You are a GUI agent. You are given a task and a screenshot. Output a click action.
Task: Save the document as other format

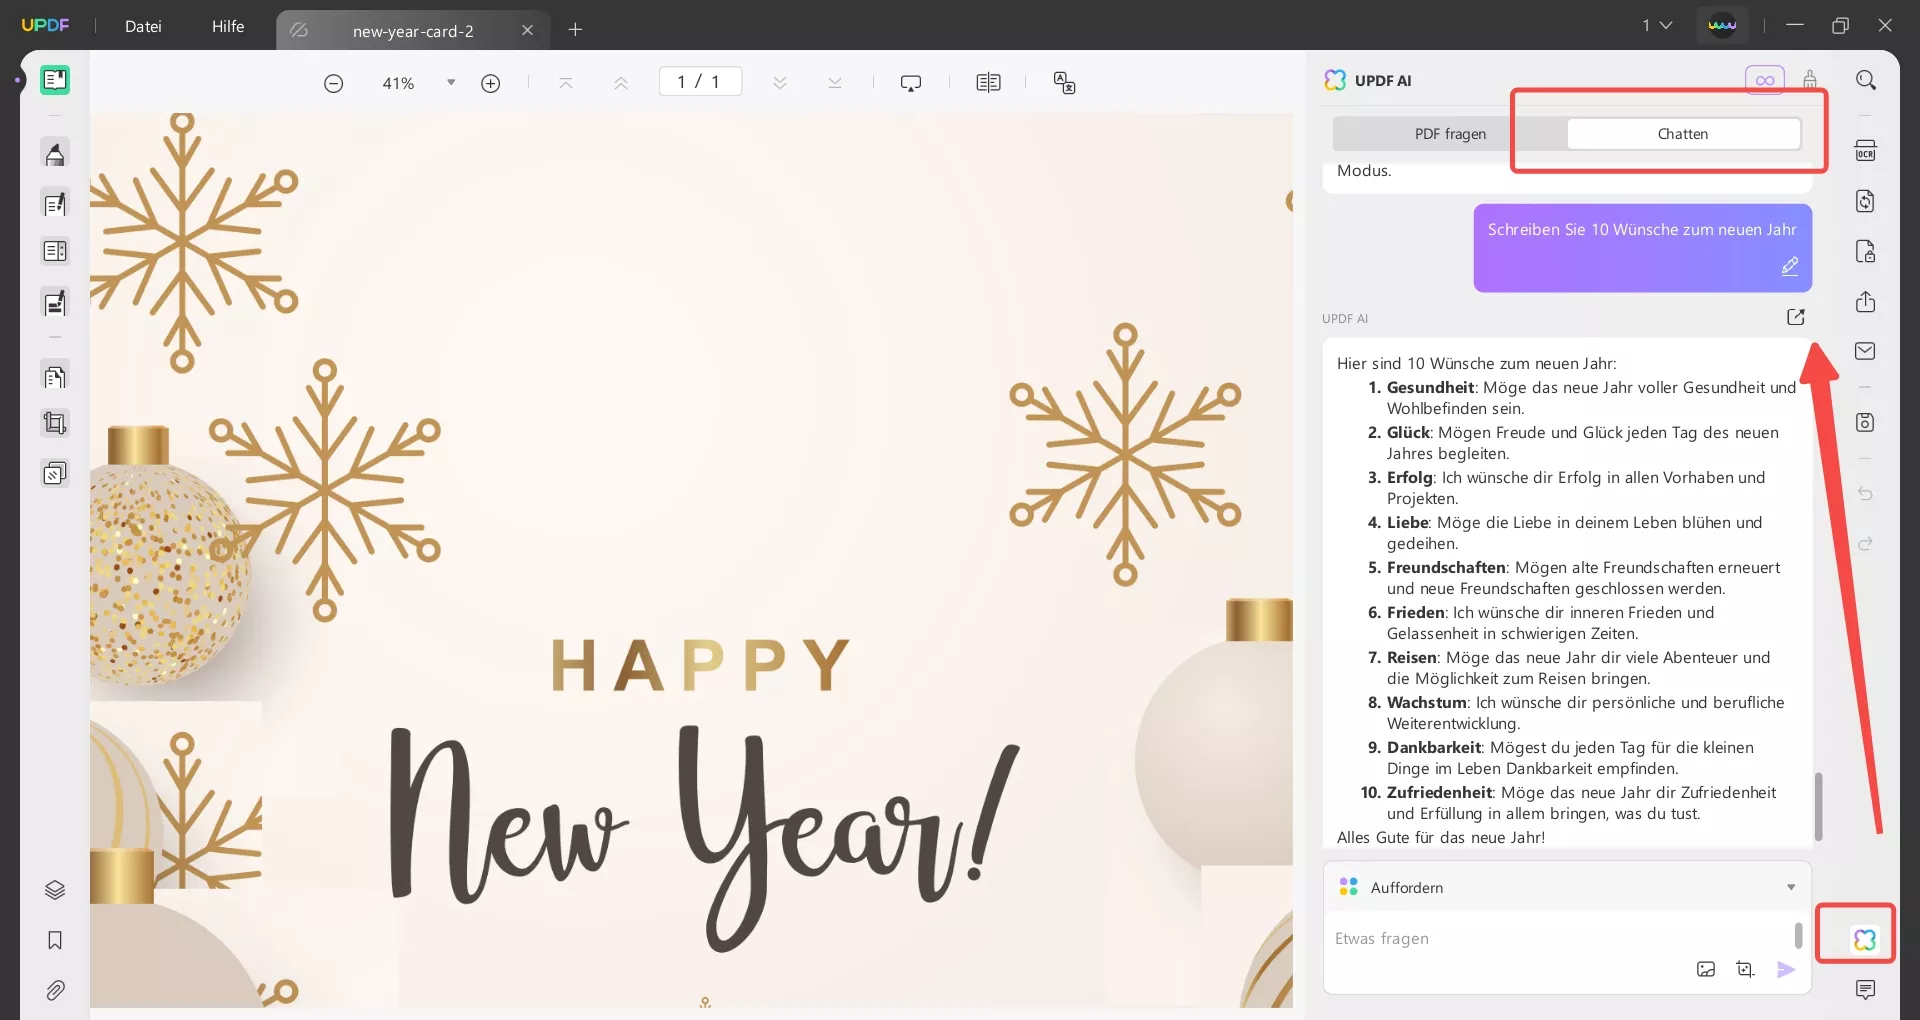coord(1866,422)
